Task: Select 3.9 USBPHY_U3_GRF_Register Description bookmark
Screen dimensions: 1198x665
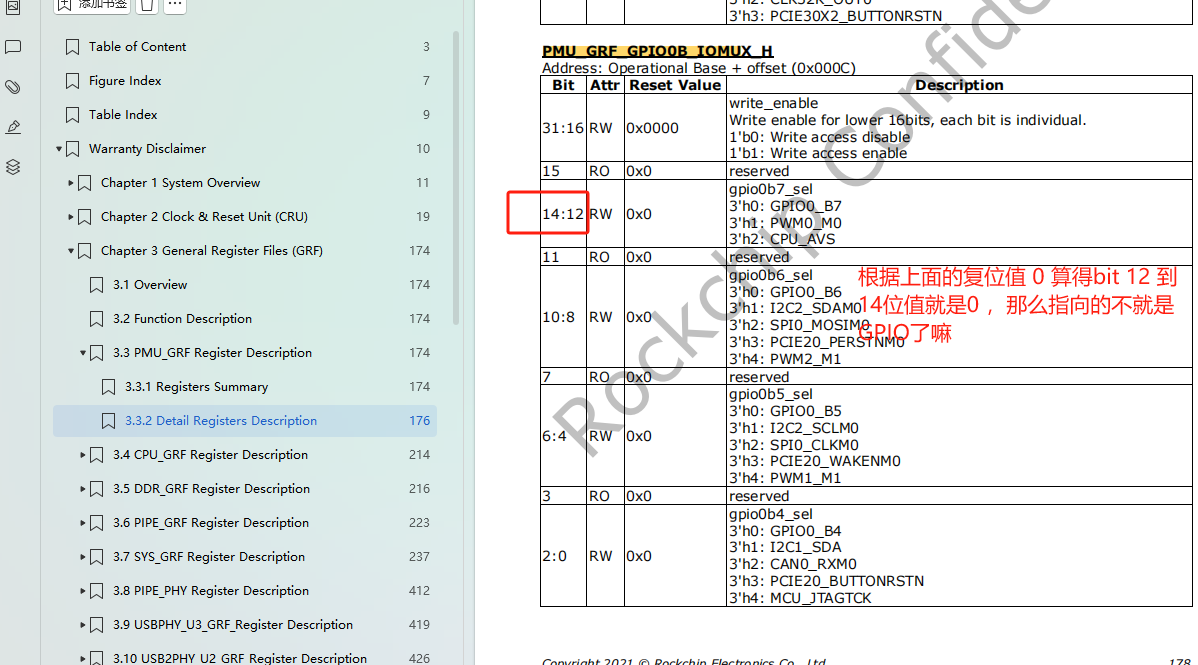Action: [x=233, y=624]
